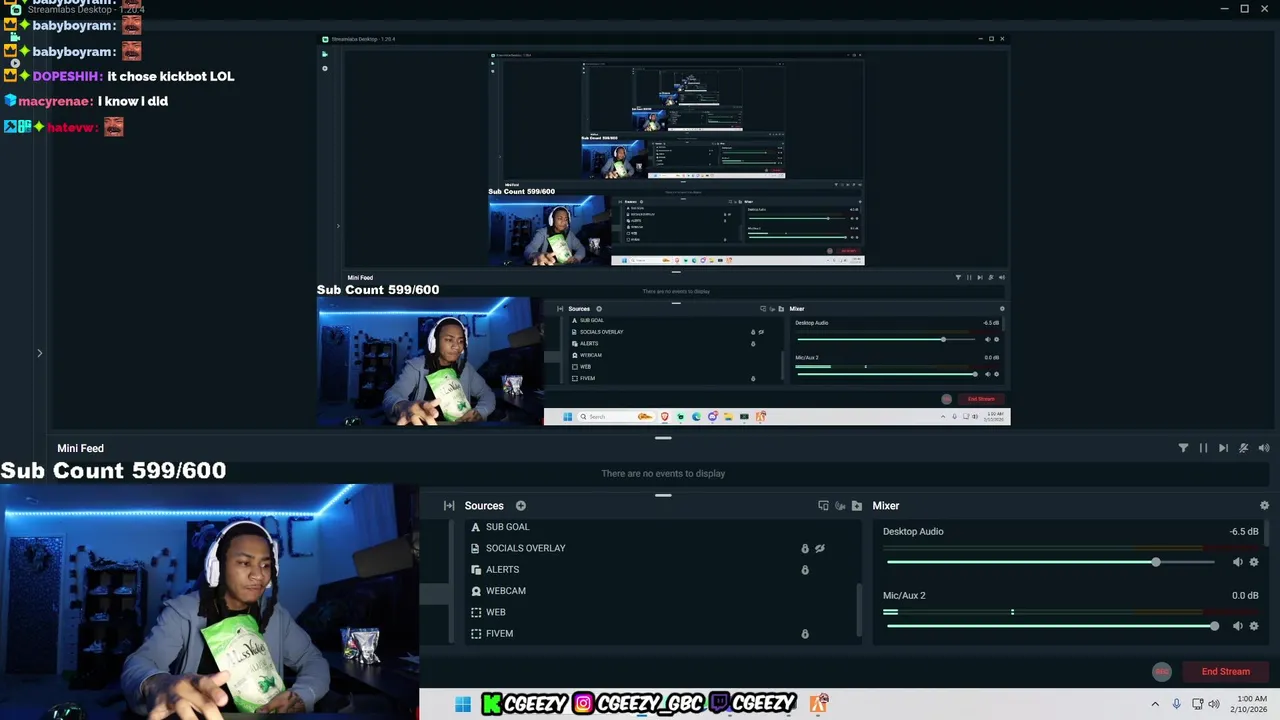Open system volume tray icon

coord(1214,704)
